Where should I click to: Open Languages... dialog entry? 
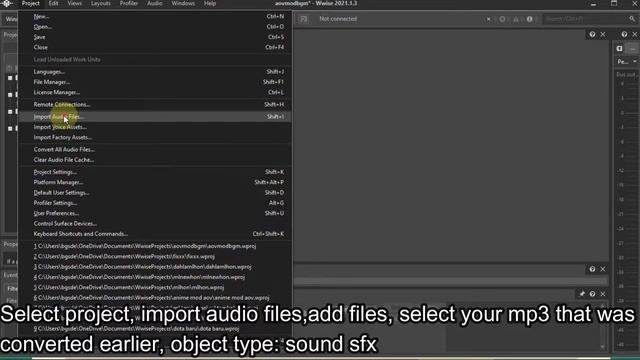click(x=155, y=72)
